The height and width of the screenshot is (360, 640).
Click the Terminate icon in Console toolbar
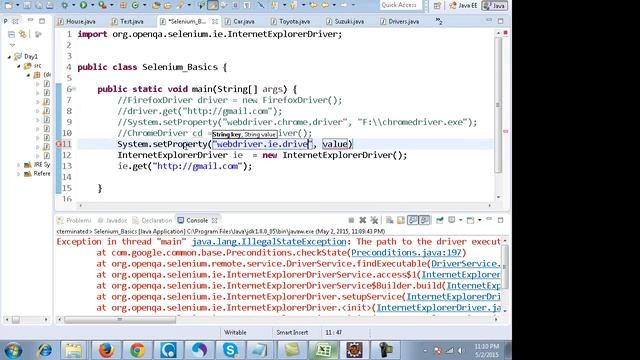point(351,220)
